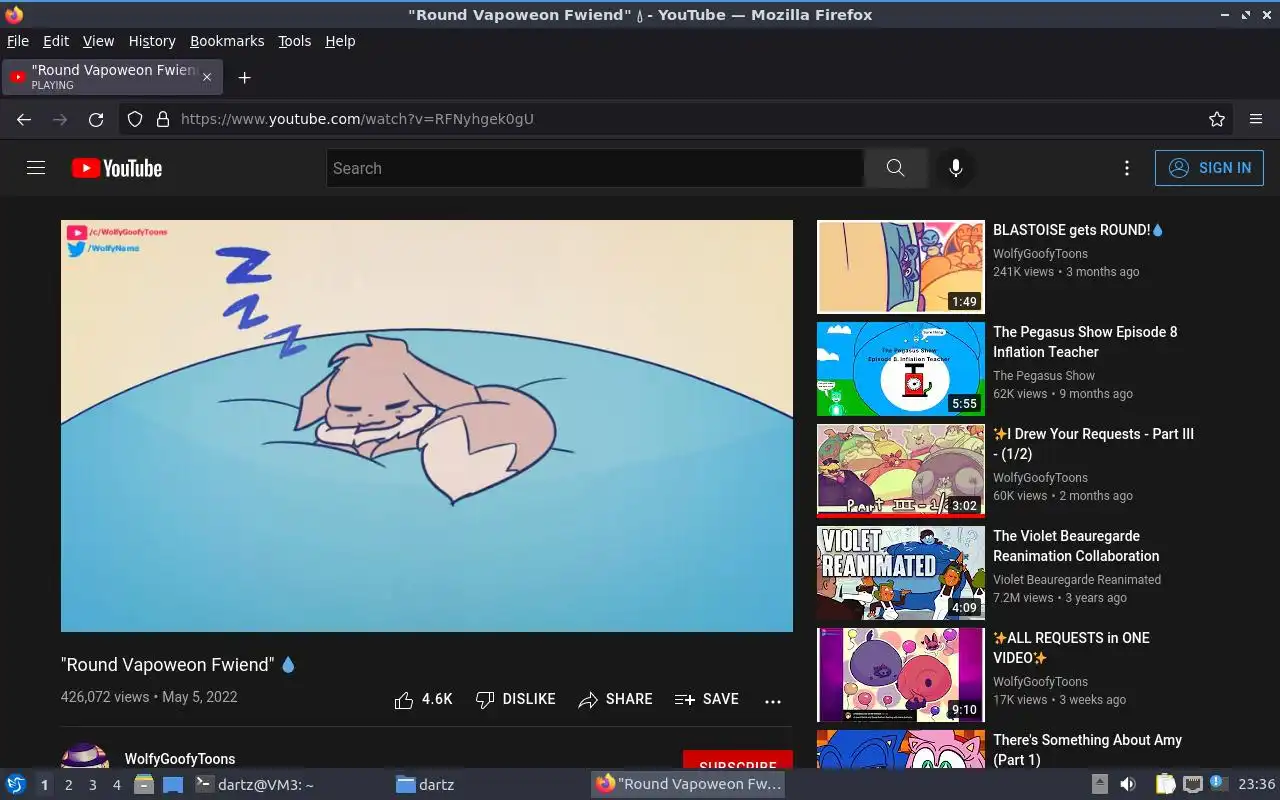Open the tracking protection shield icon
Screen dimensions: 1280x800
[x=135, y=119]
